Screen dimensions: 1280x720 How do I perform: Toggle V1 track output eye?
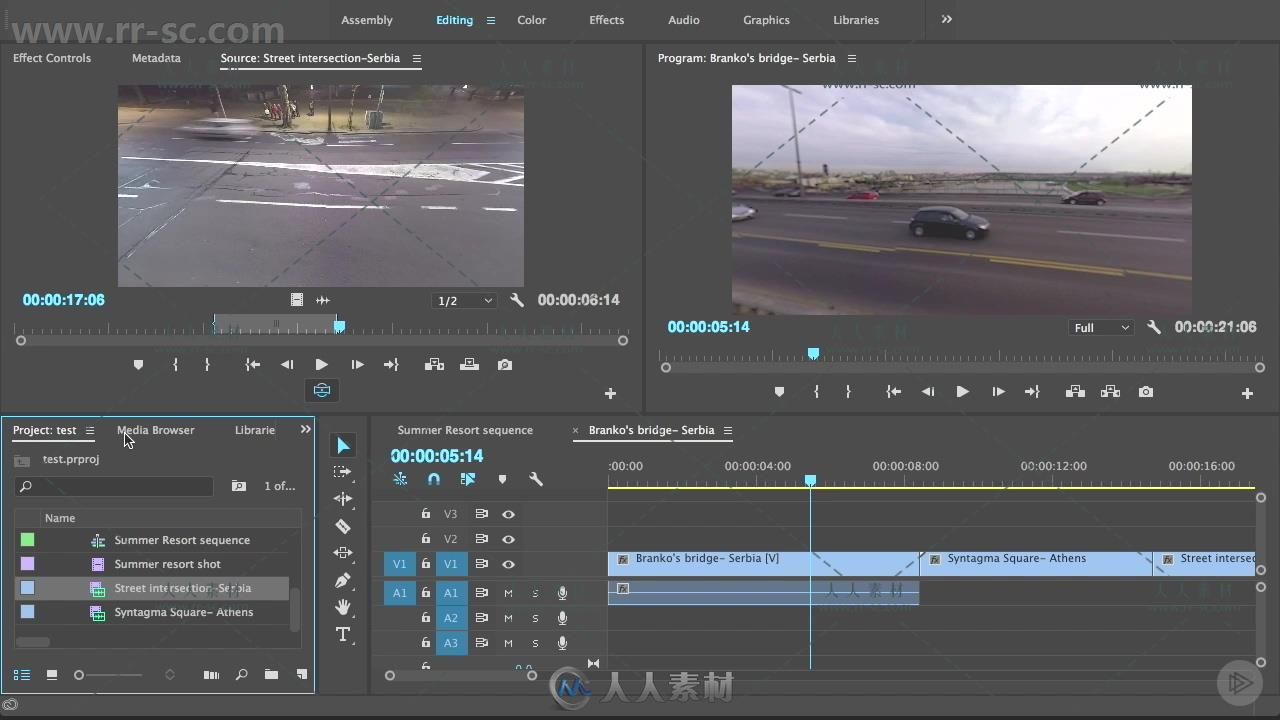(x=508, y=564)
